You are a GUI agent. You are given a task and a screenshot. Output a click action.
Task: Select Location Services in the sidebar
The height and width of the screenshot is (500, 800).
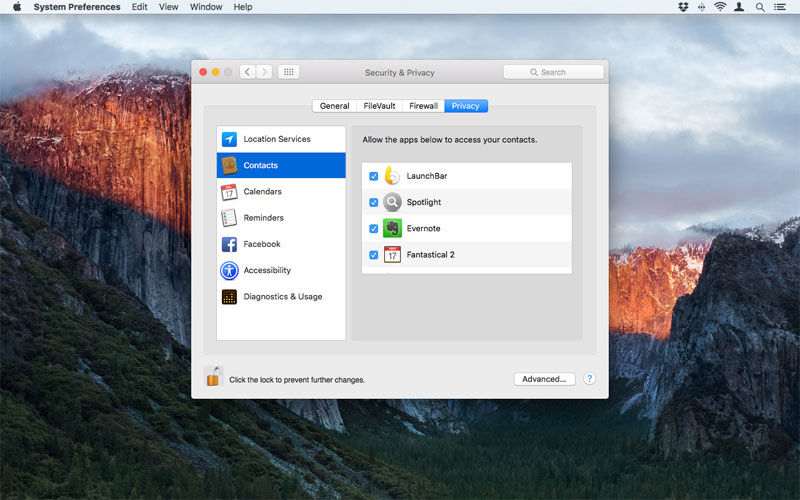click(281, 139)
